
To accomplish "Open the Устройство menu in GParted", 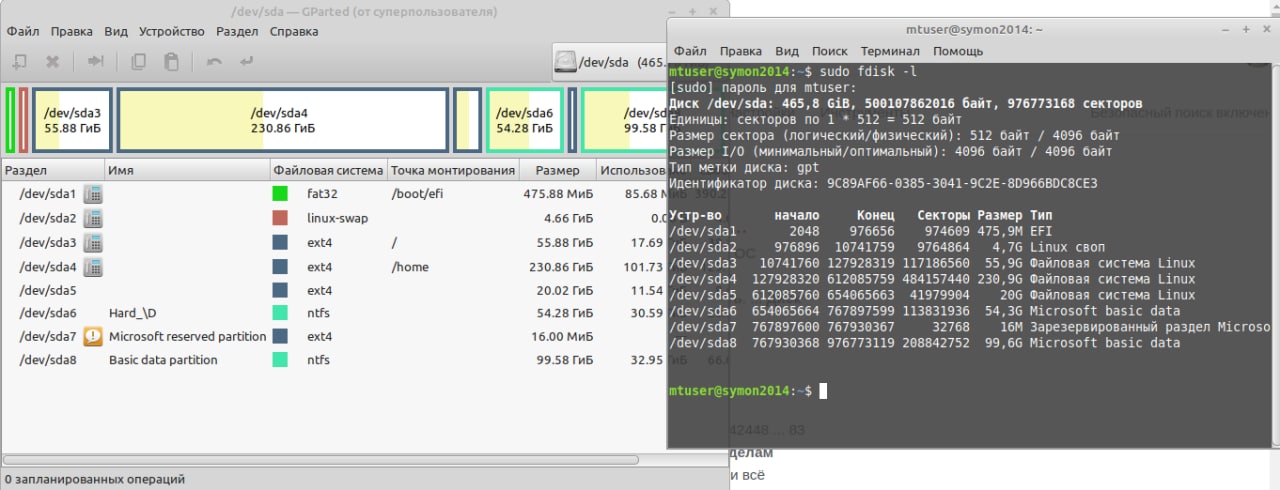I will (173, 31).
